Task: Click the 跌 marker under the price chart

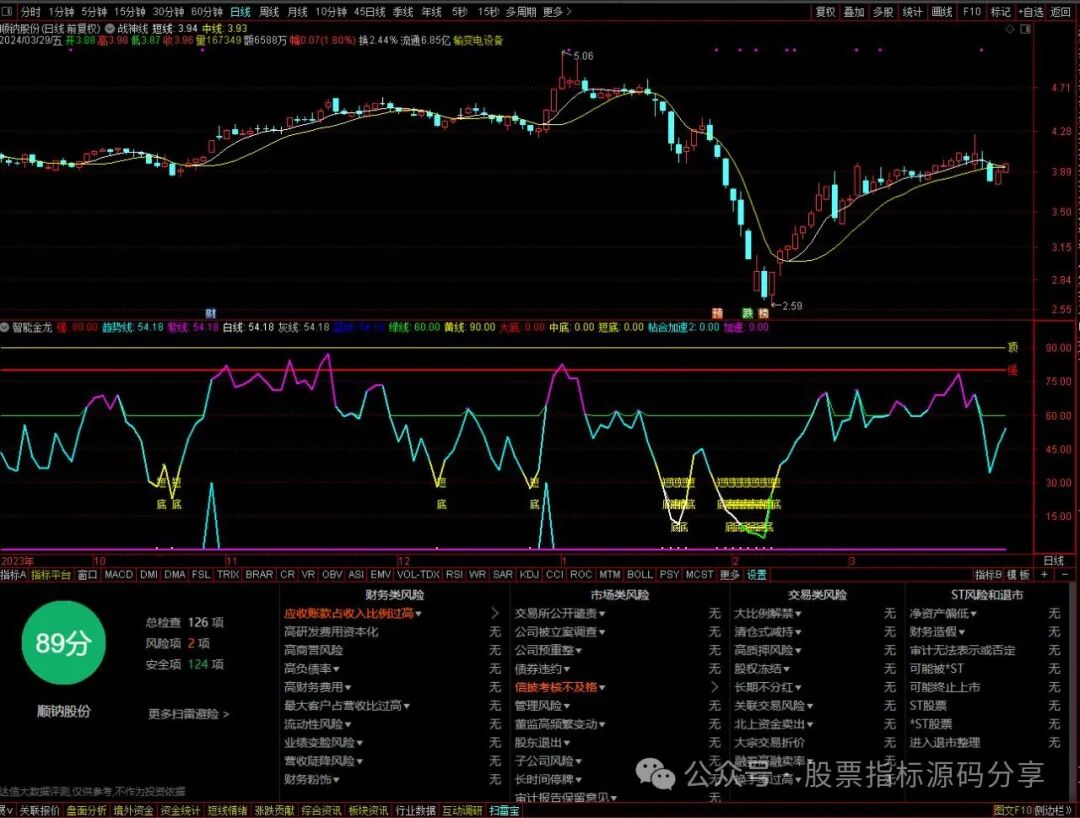Action: (747, 313)
